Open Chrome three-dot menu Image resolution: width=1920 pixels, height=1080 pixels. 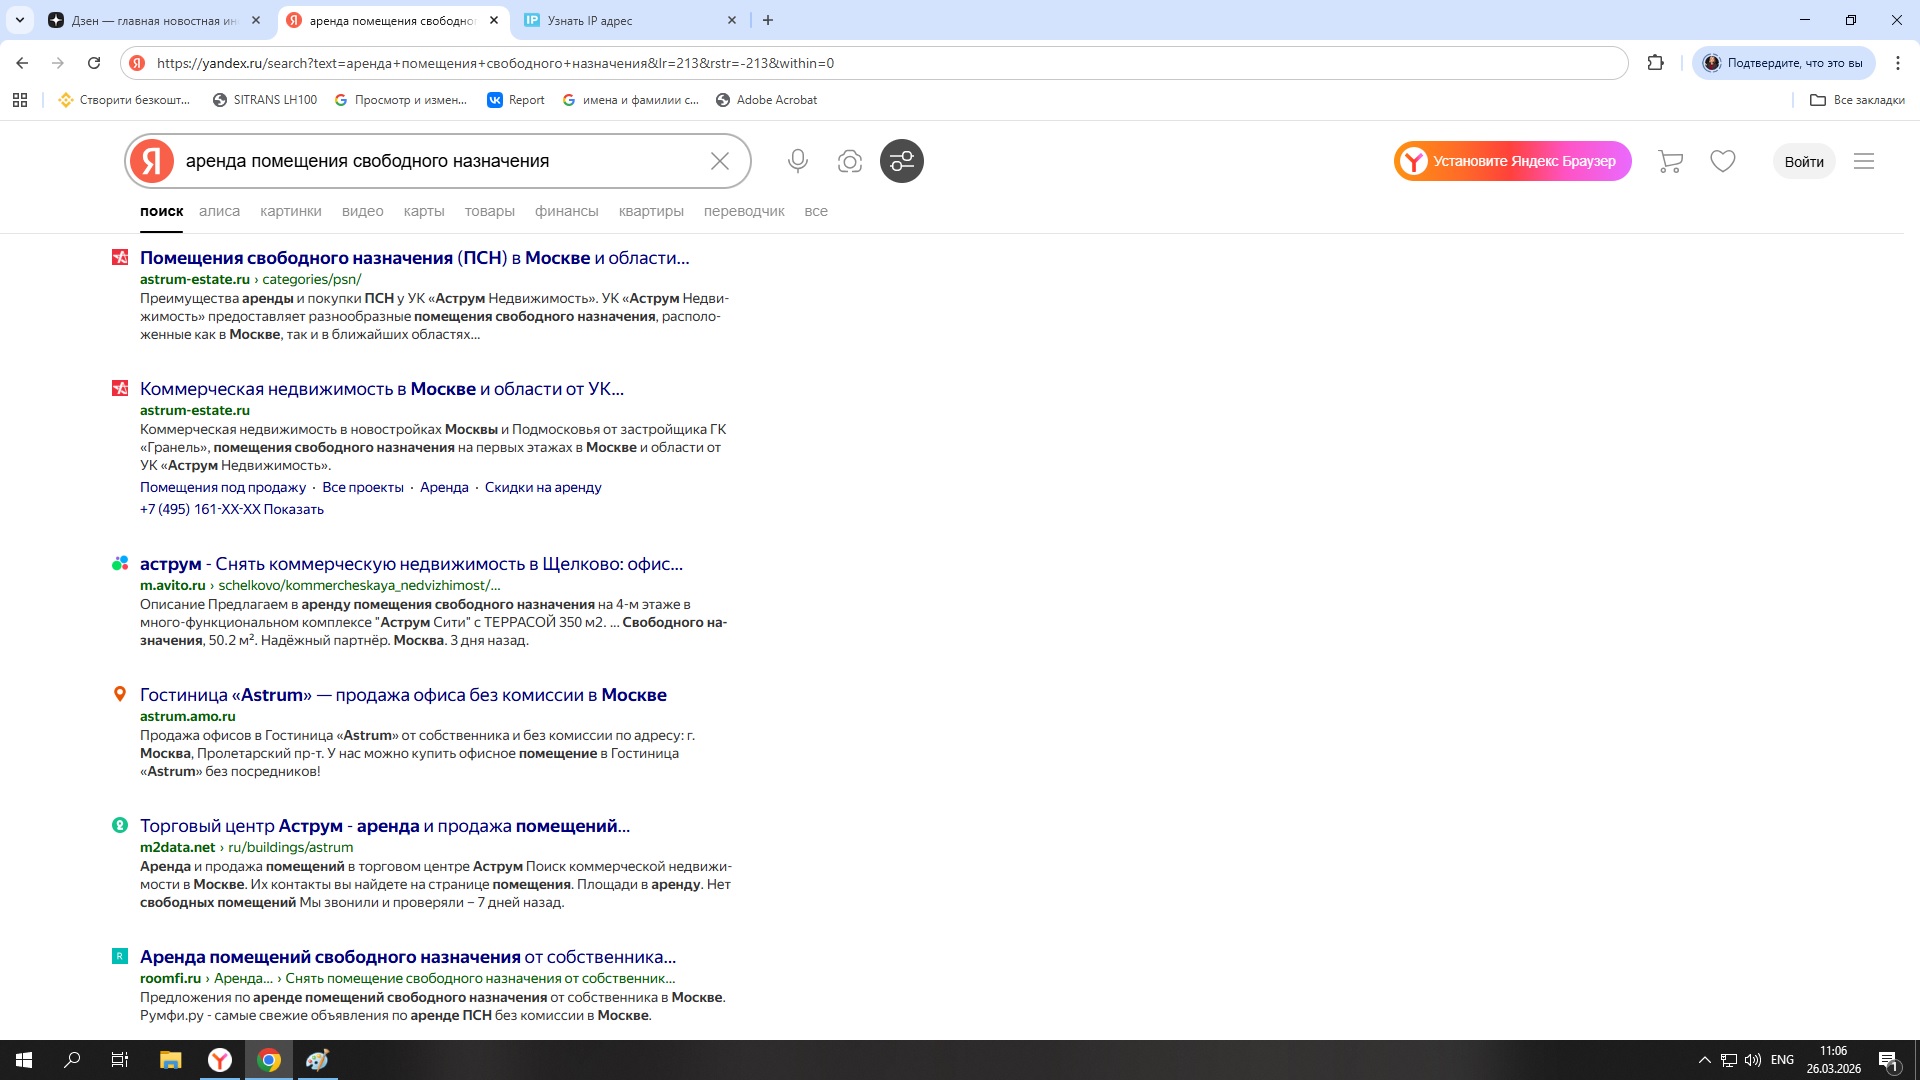(x=1897, y=63)
